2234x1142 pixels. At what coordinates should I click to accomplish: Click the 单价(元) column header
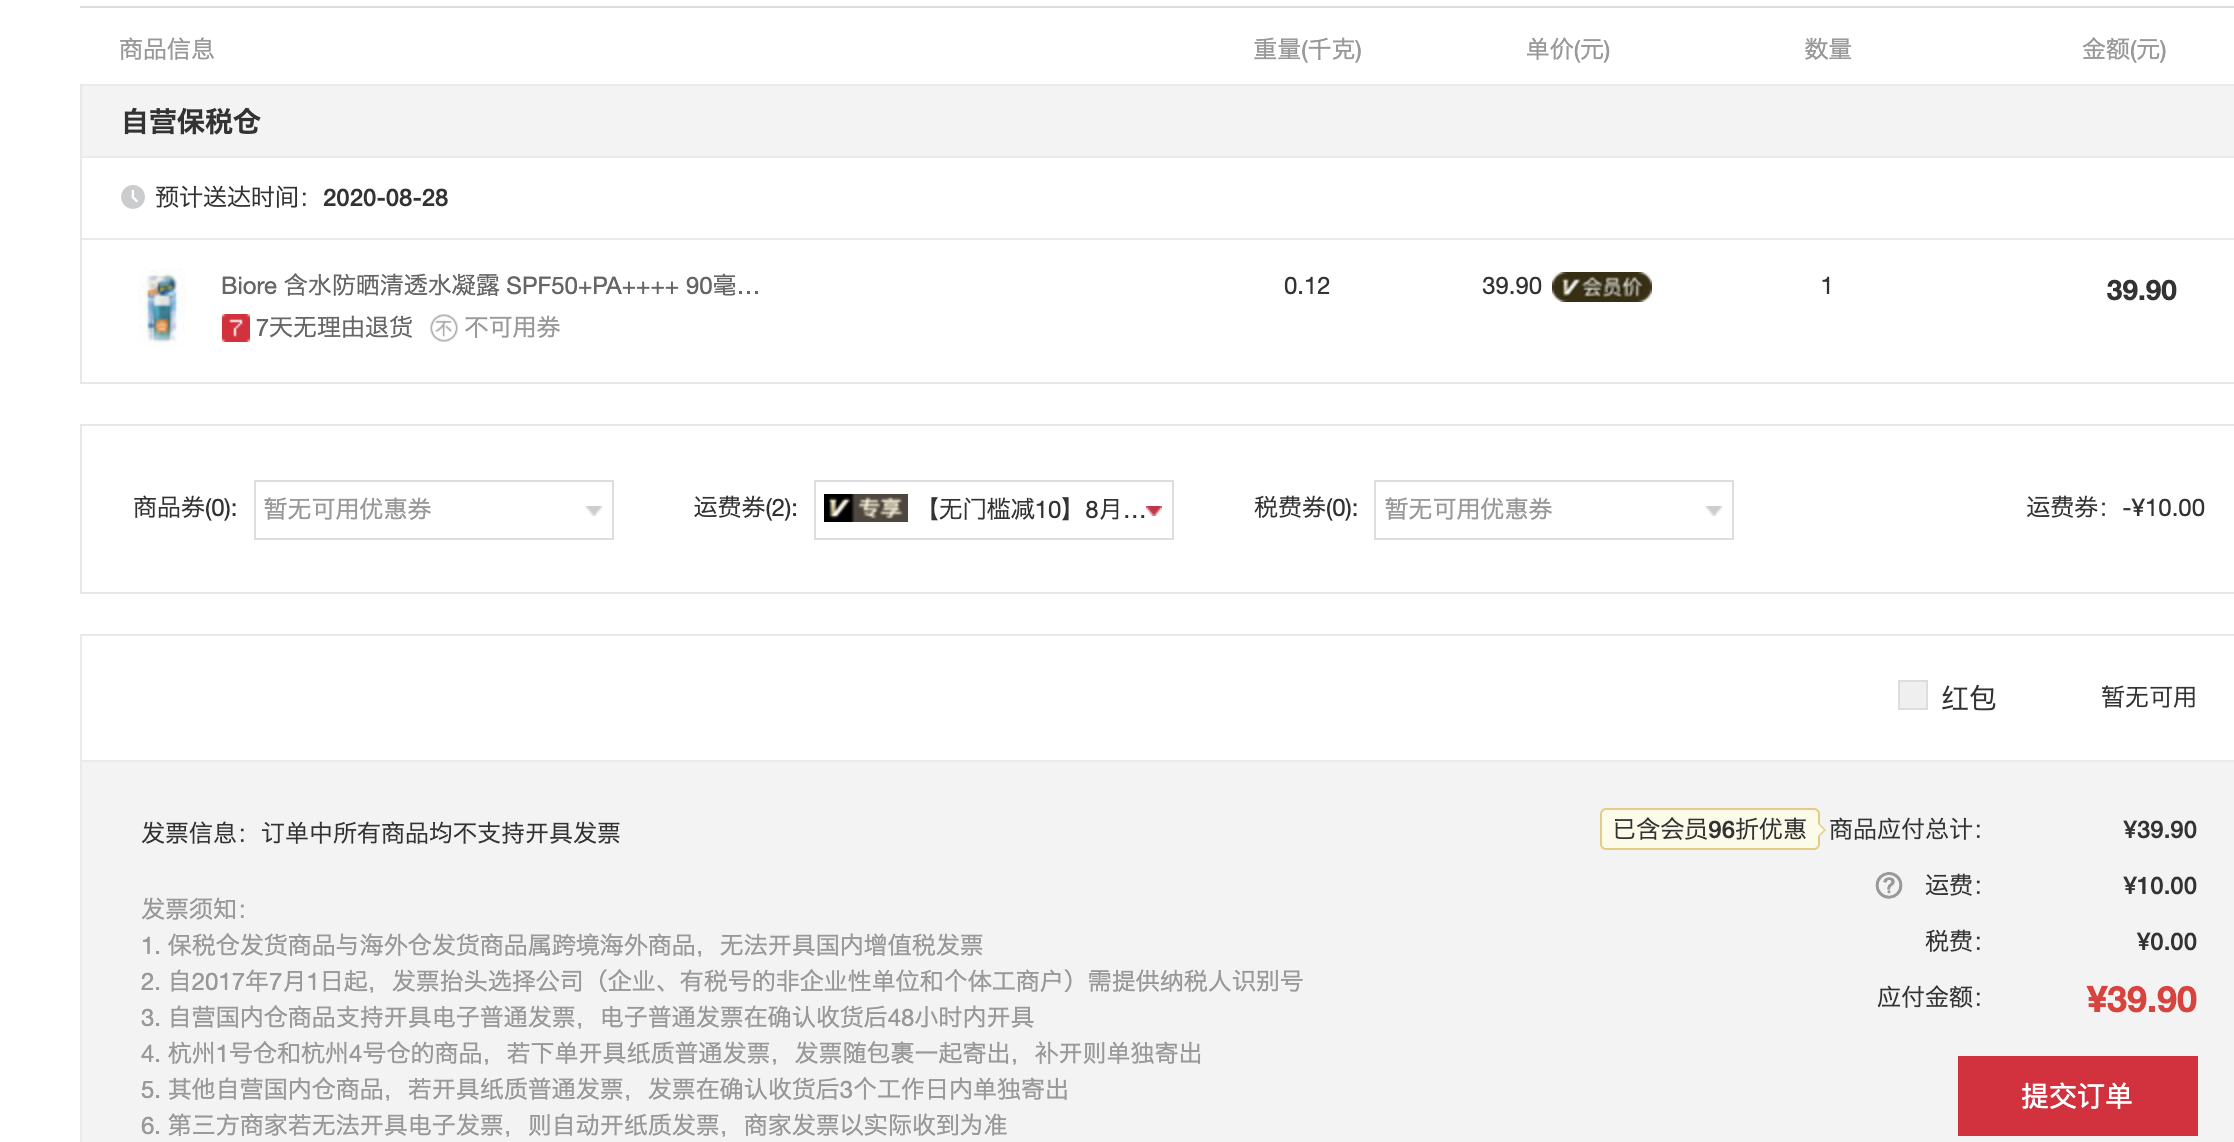pos(1567,50)
